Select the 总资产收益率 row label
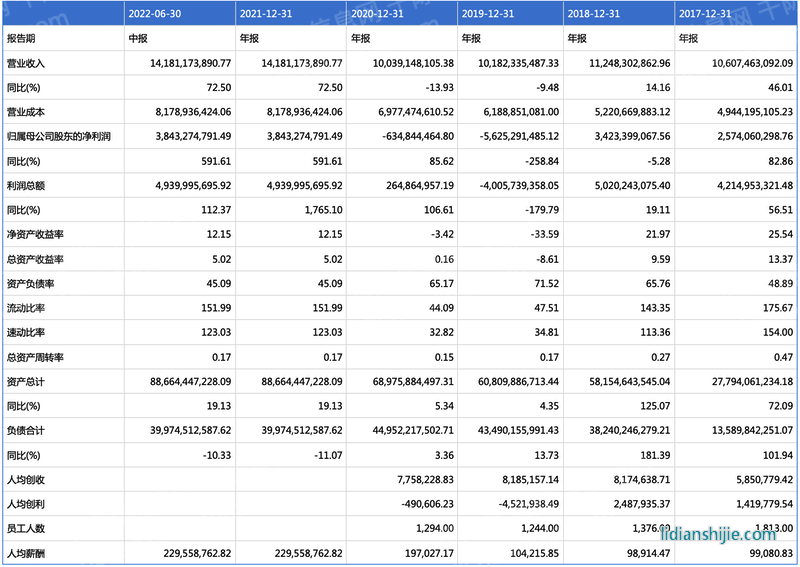The height and width of the screenshot is (567, 800). click(x=35, y=259)
